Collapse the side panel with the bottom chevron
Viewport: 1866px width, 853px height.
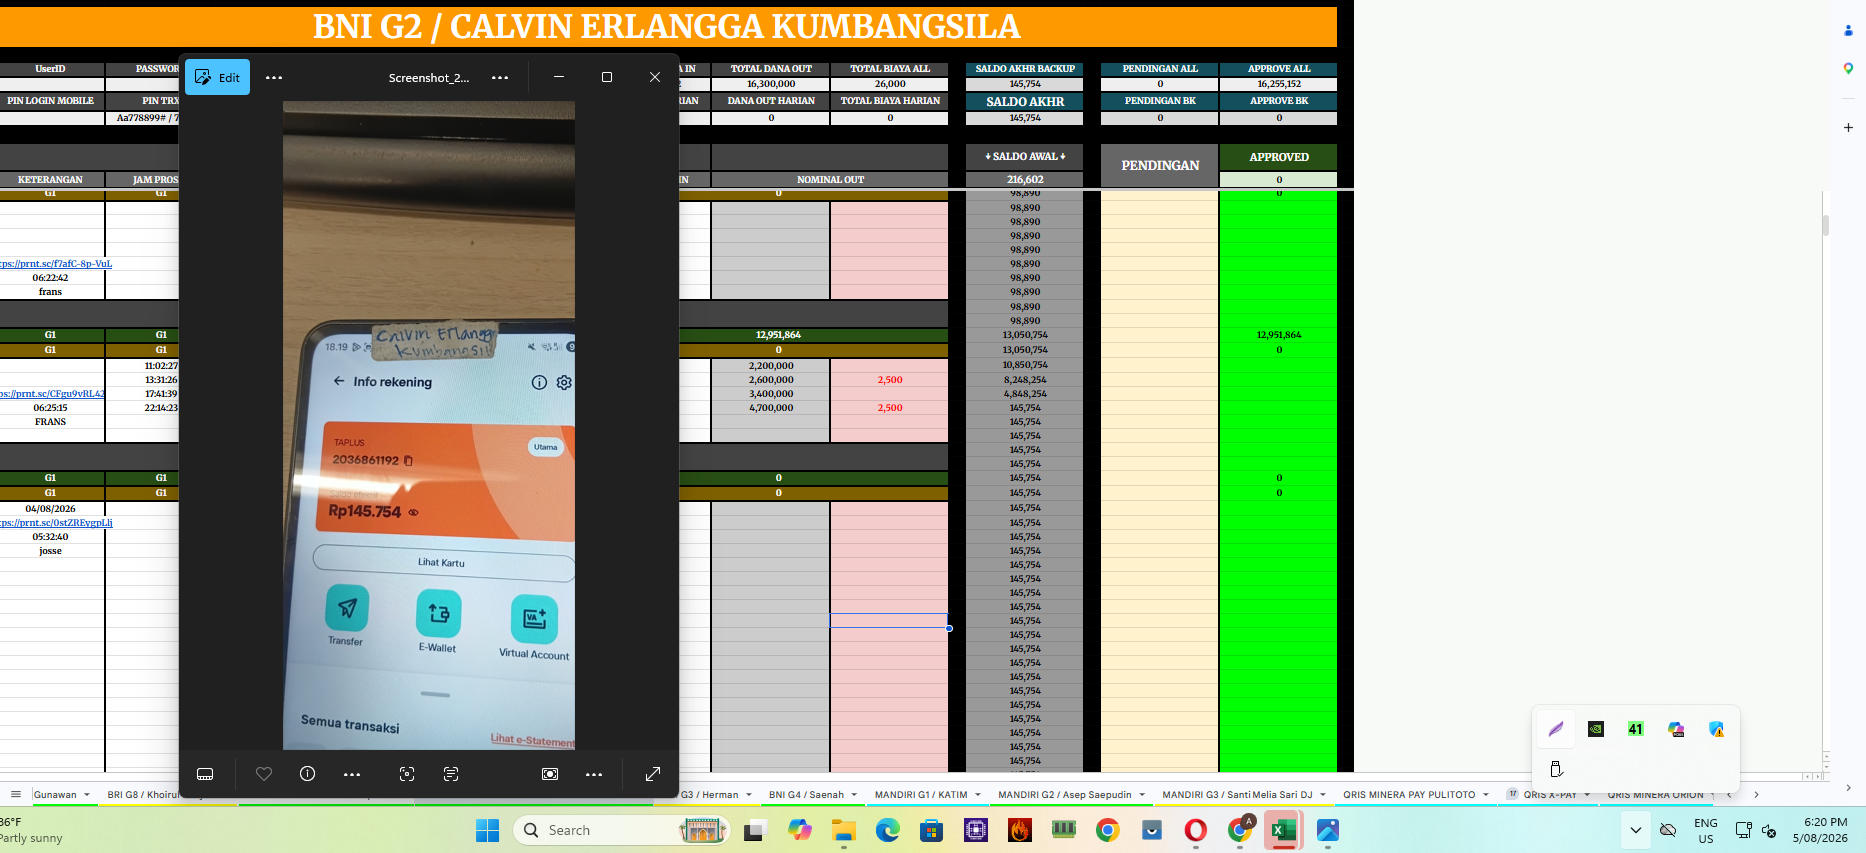(x=1848, y=788)
